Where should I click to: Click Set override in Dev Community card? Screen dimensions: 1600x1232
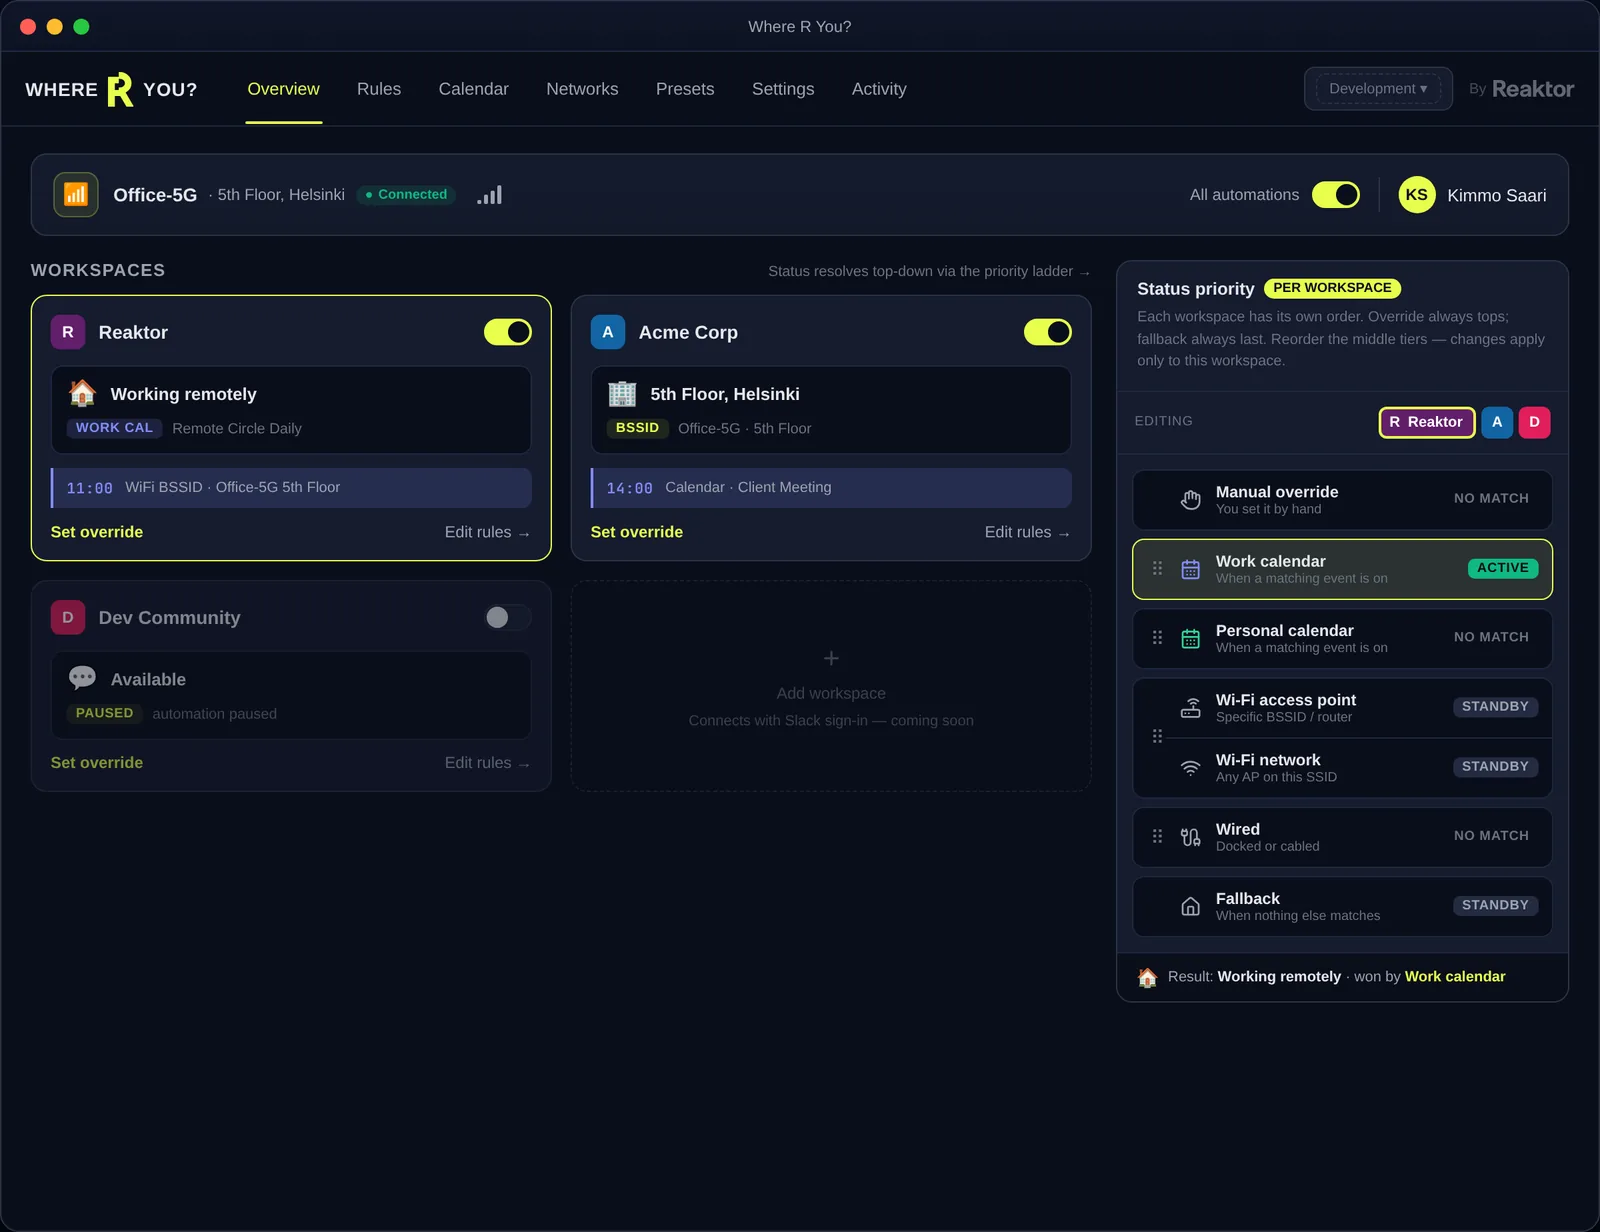point(97,763)
